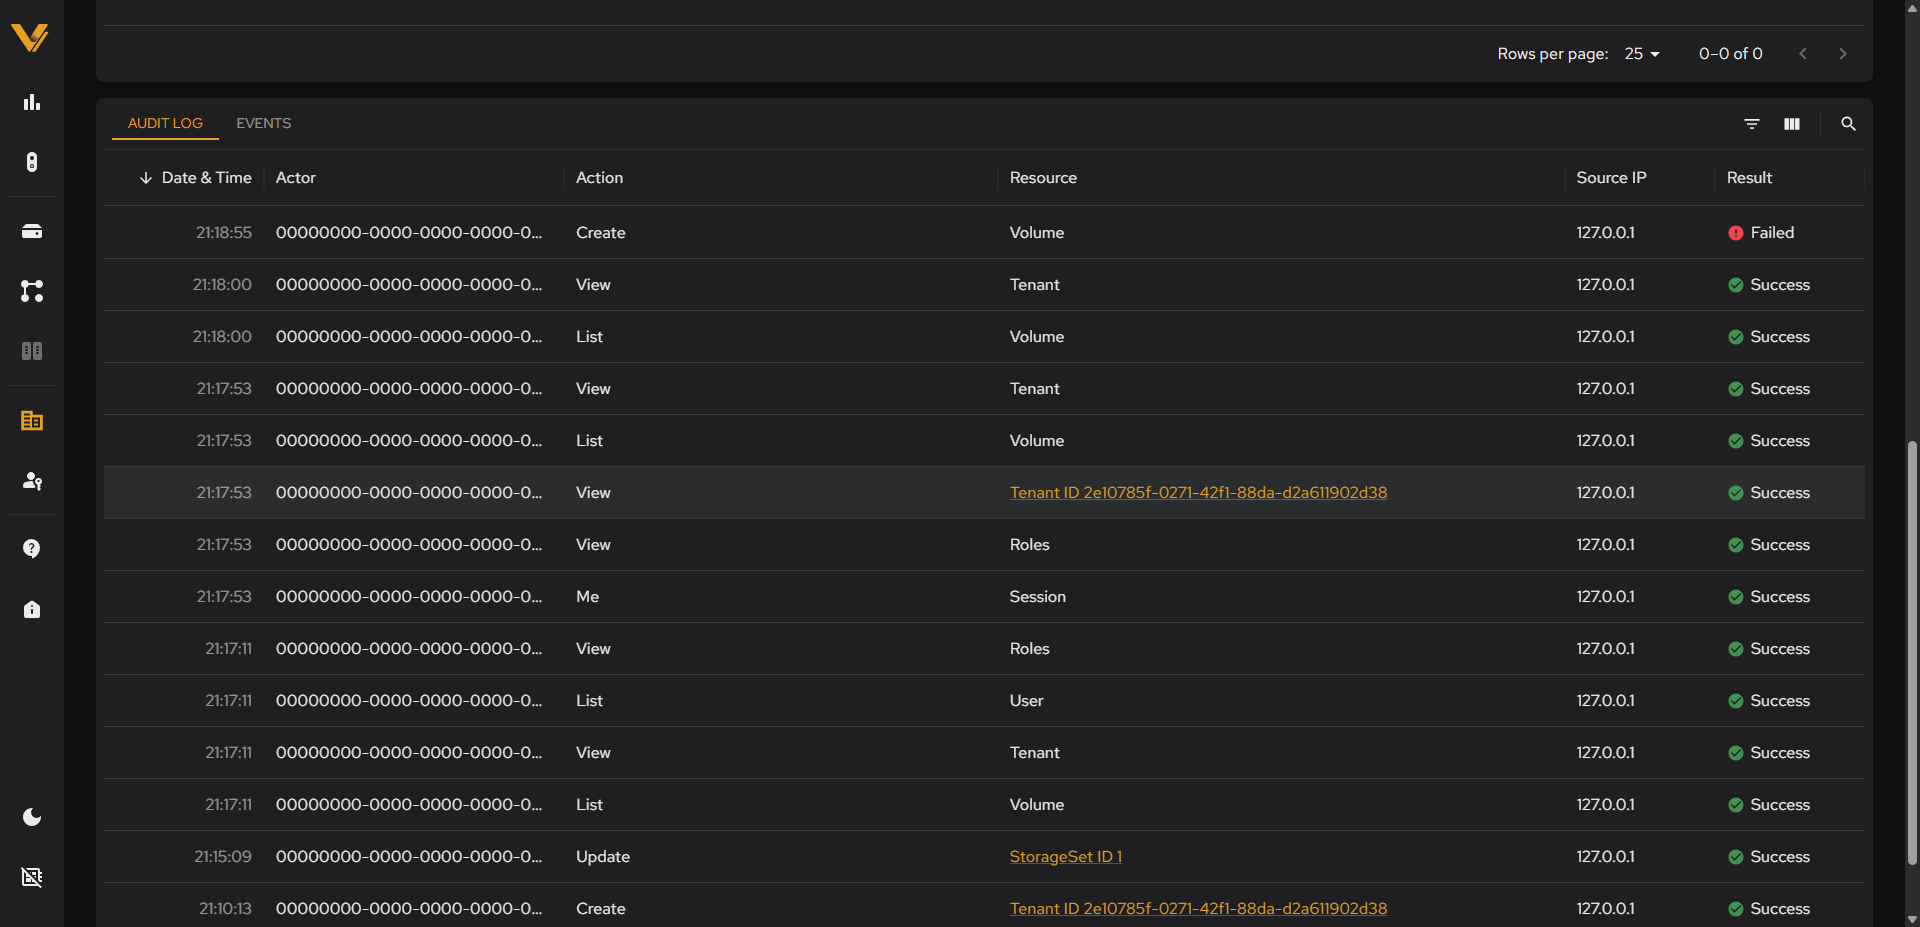
Task: Open the bar chart dashboard icon
Action: pos(32,102)
